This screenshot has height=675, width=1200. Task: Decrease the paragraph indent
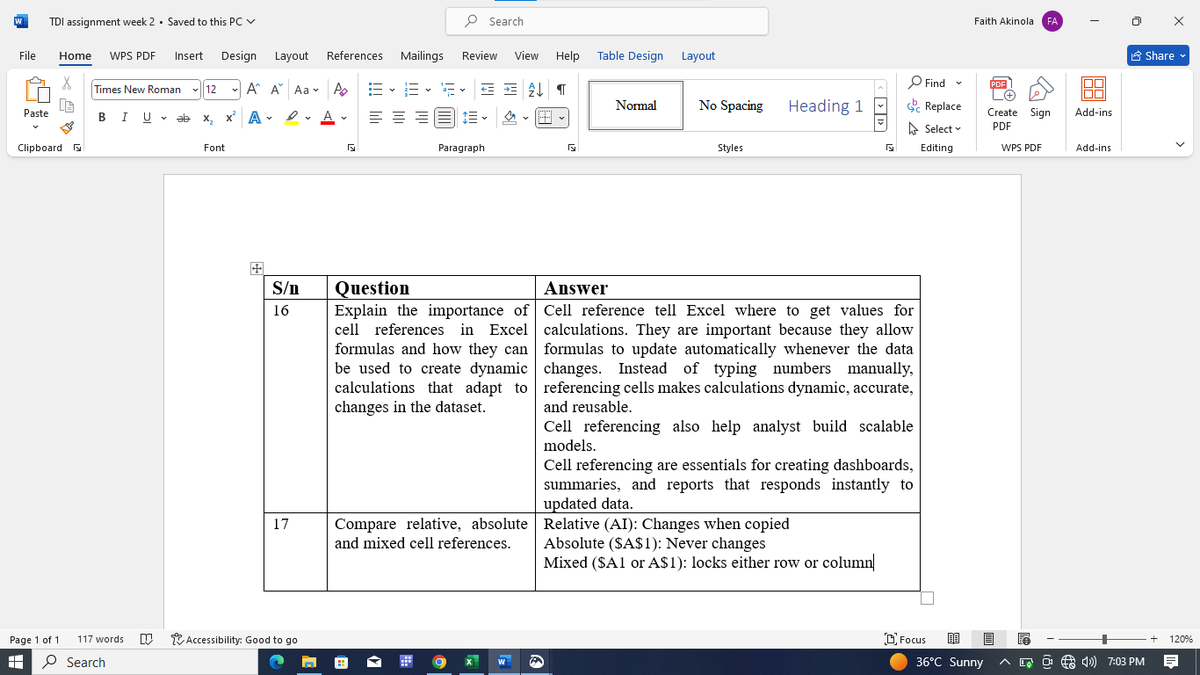point(487,89)
